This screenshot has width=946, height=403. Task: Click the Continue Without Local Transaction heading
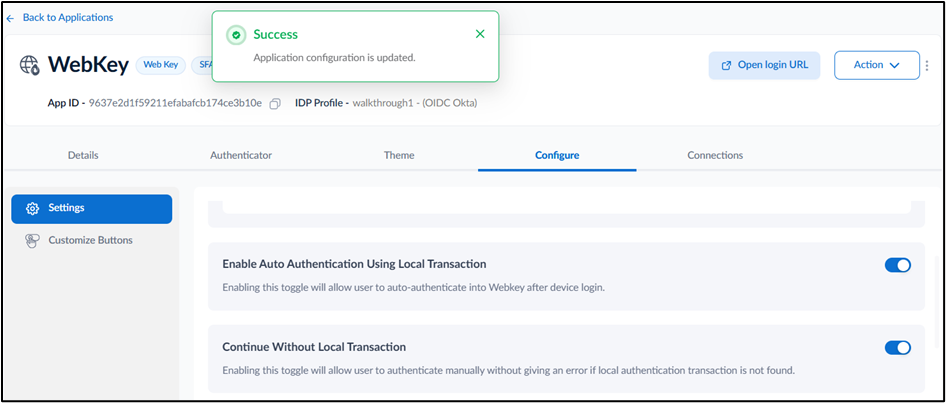pyautogui.click(x=314, y=347)
